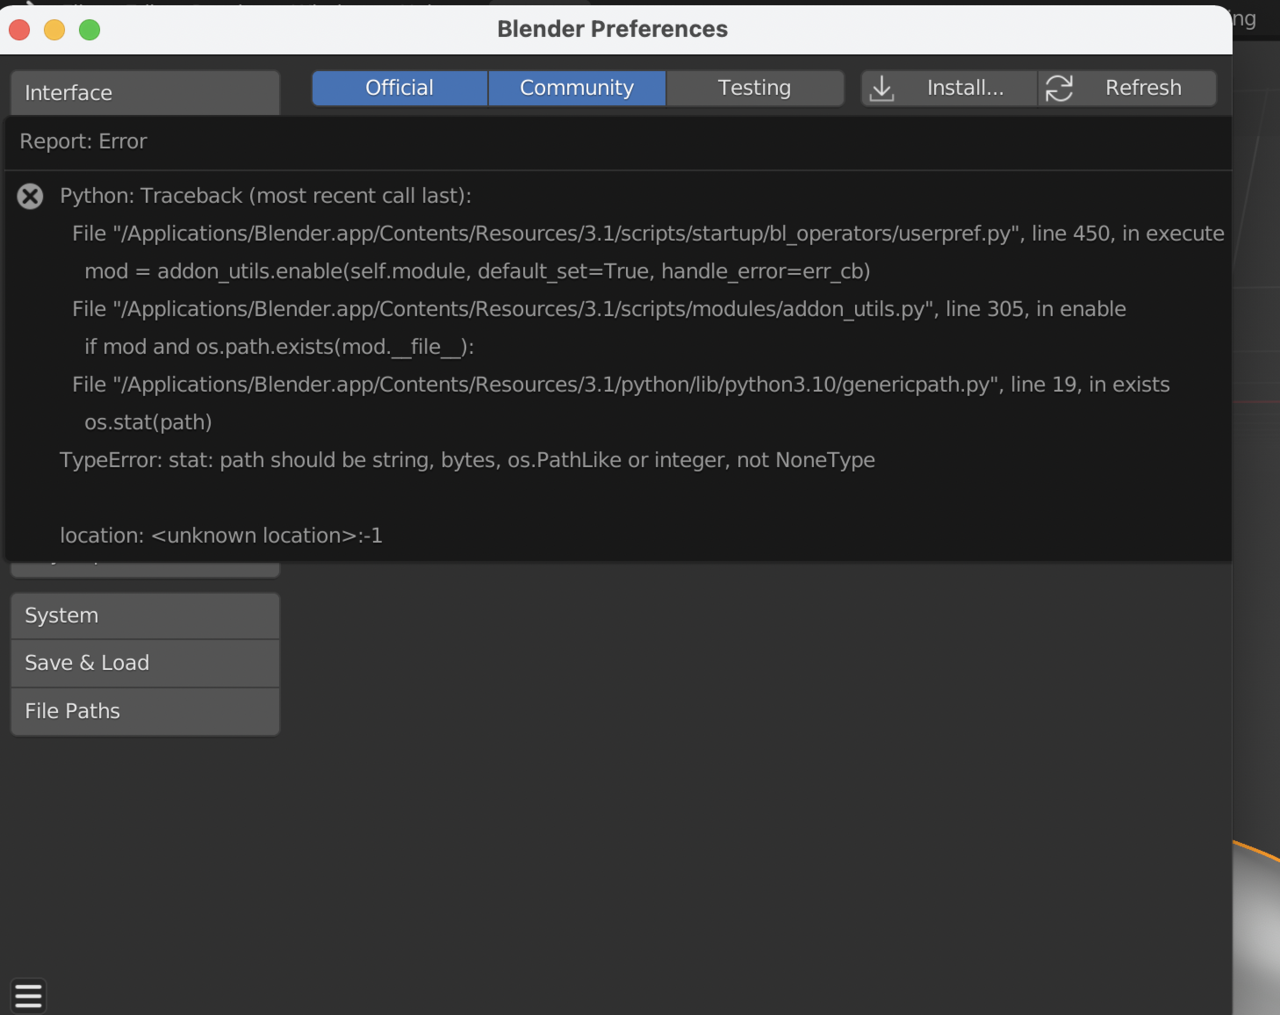Click the genericpath.py traceback line
The image size is (1280, 1015).
tap(620, 384)
